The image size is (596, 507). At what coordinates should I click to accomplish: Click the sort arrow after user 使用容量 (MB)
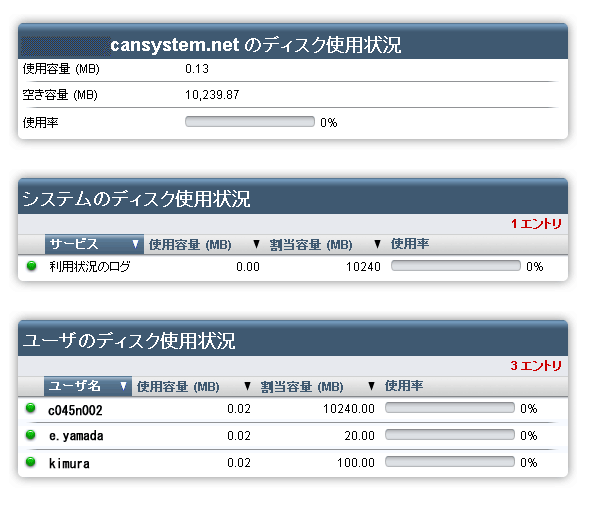247,386
